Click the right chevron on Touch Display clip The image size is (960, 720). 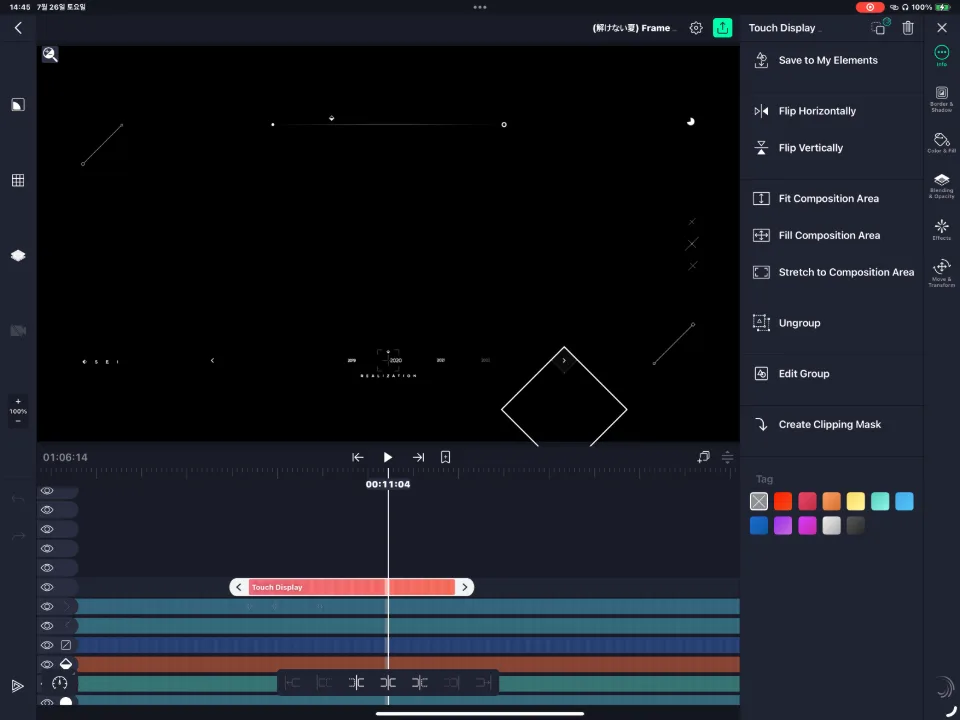[465, 587]
